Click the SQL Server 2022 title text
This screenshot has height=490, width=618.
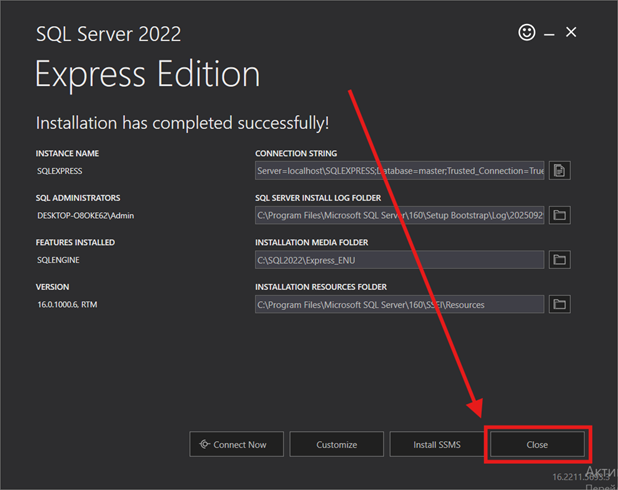[x=108, y=34]
